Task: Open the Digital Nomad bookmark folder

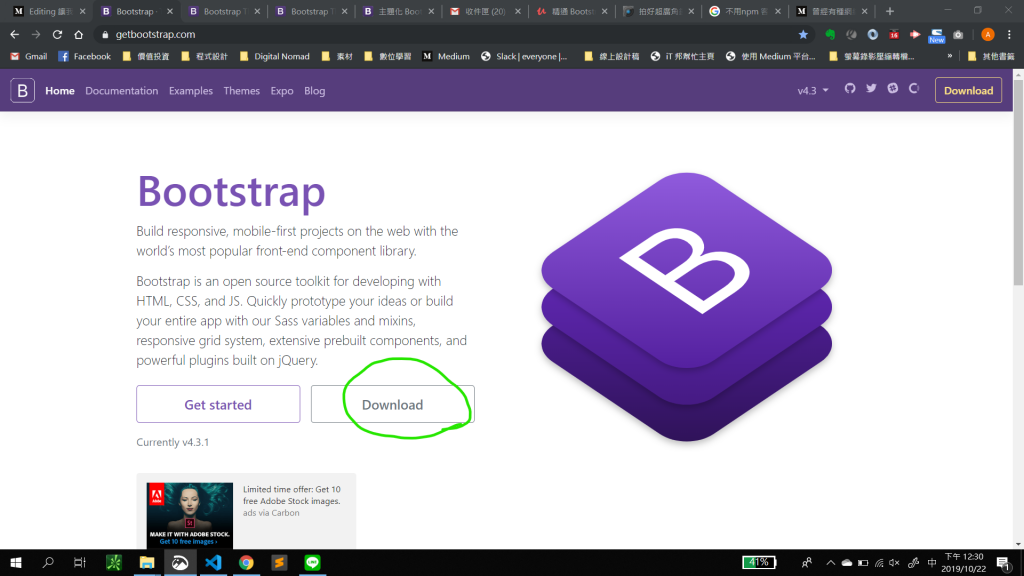Action: (x=274, y=56)
